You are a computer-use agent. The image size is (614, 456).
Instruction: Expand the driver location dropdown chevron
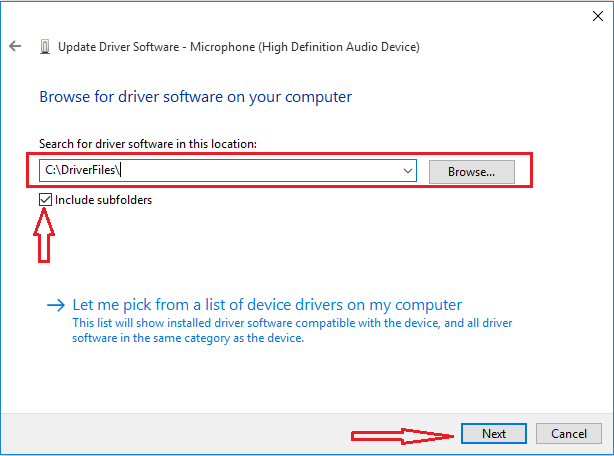coord(408,171)
